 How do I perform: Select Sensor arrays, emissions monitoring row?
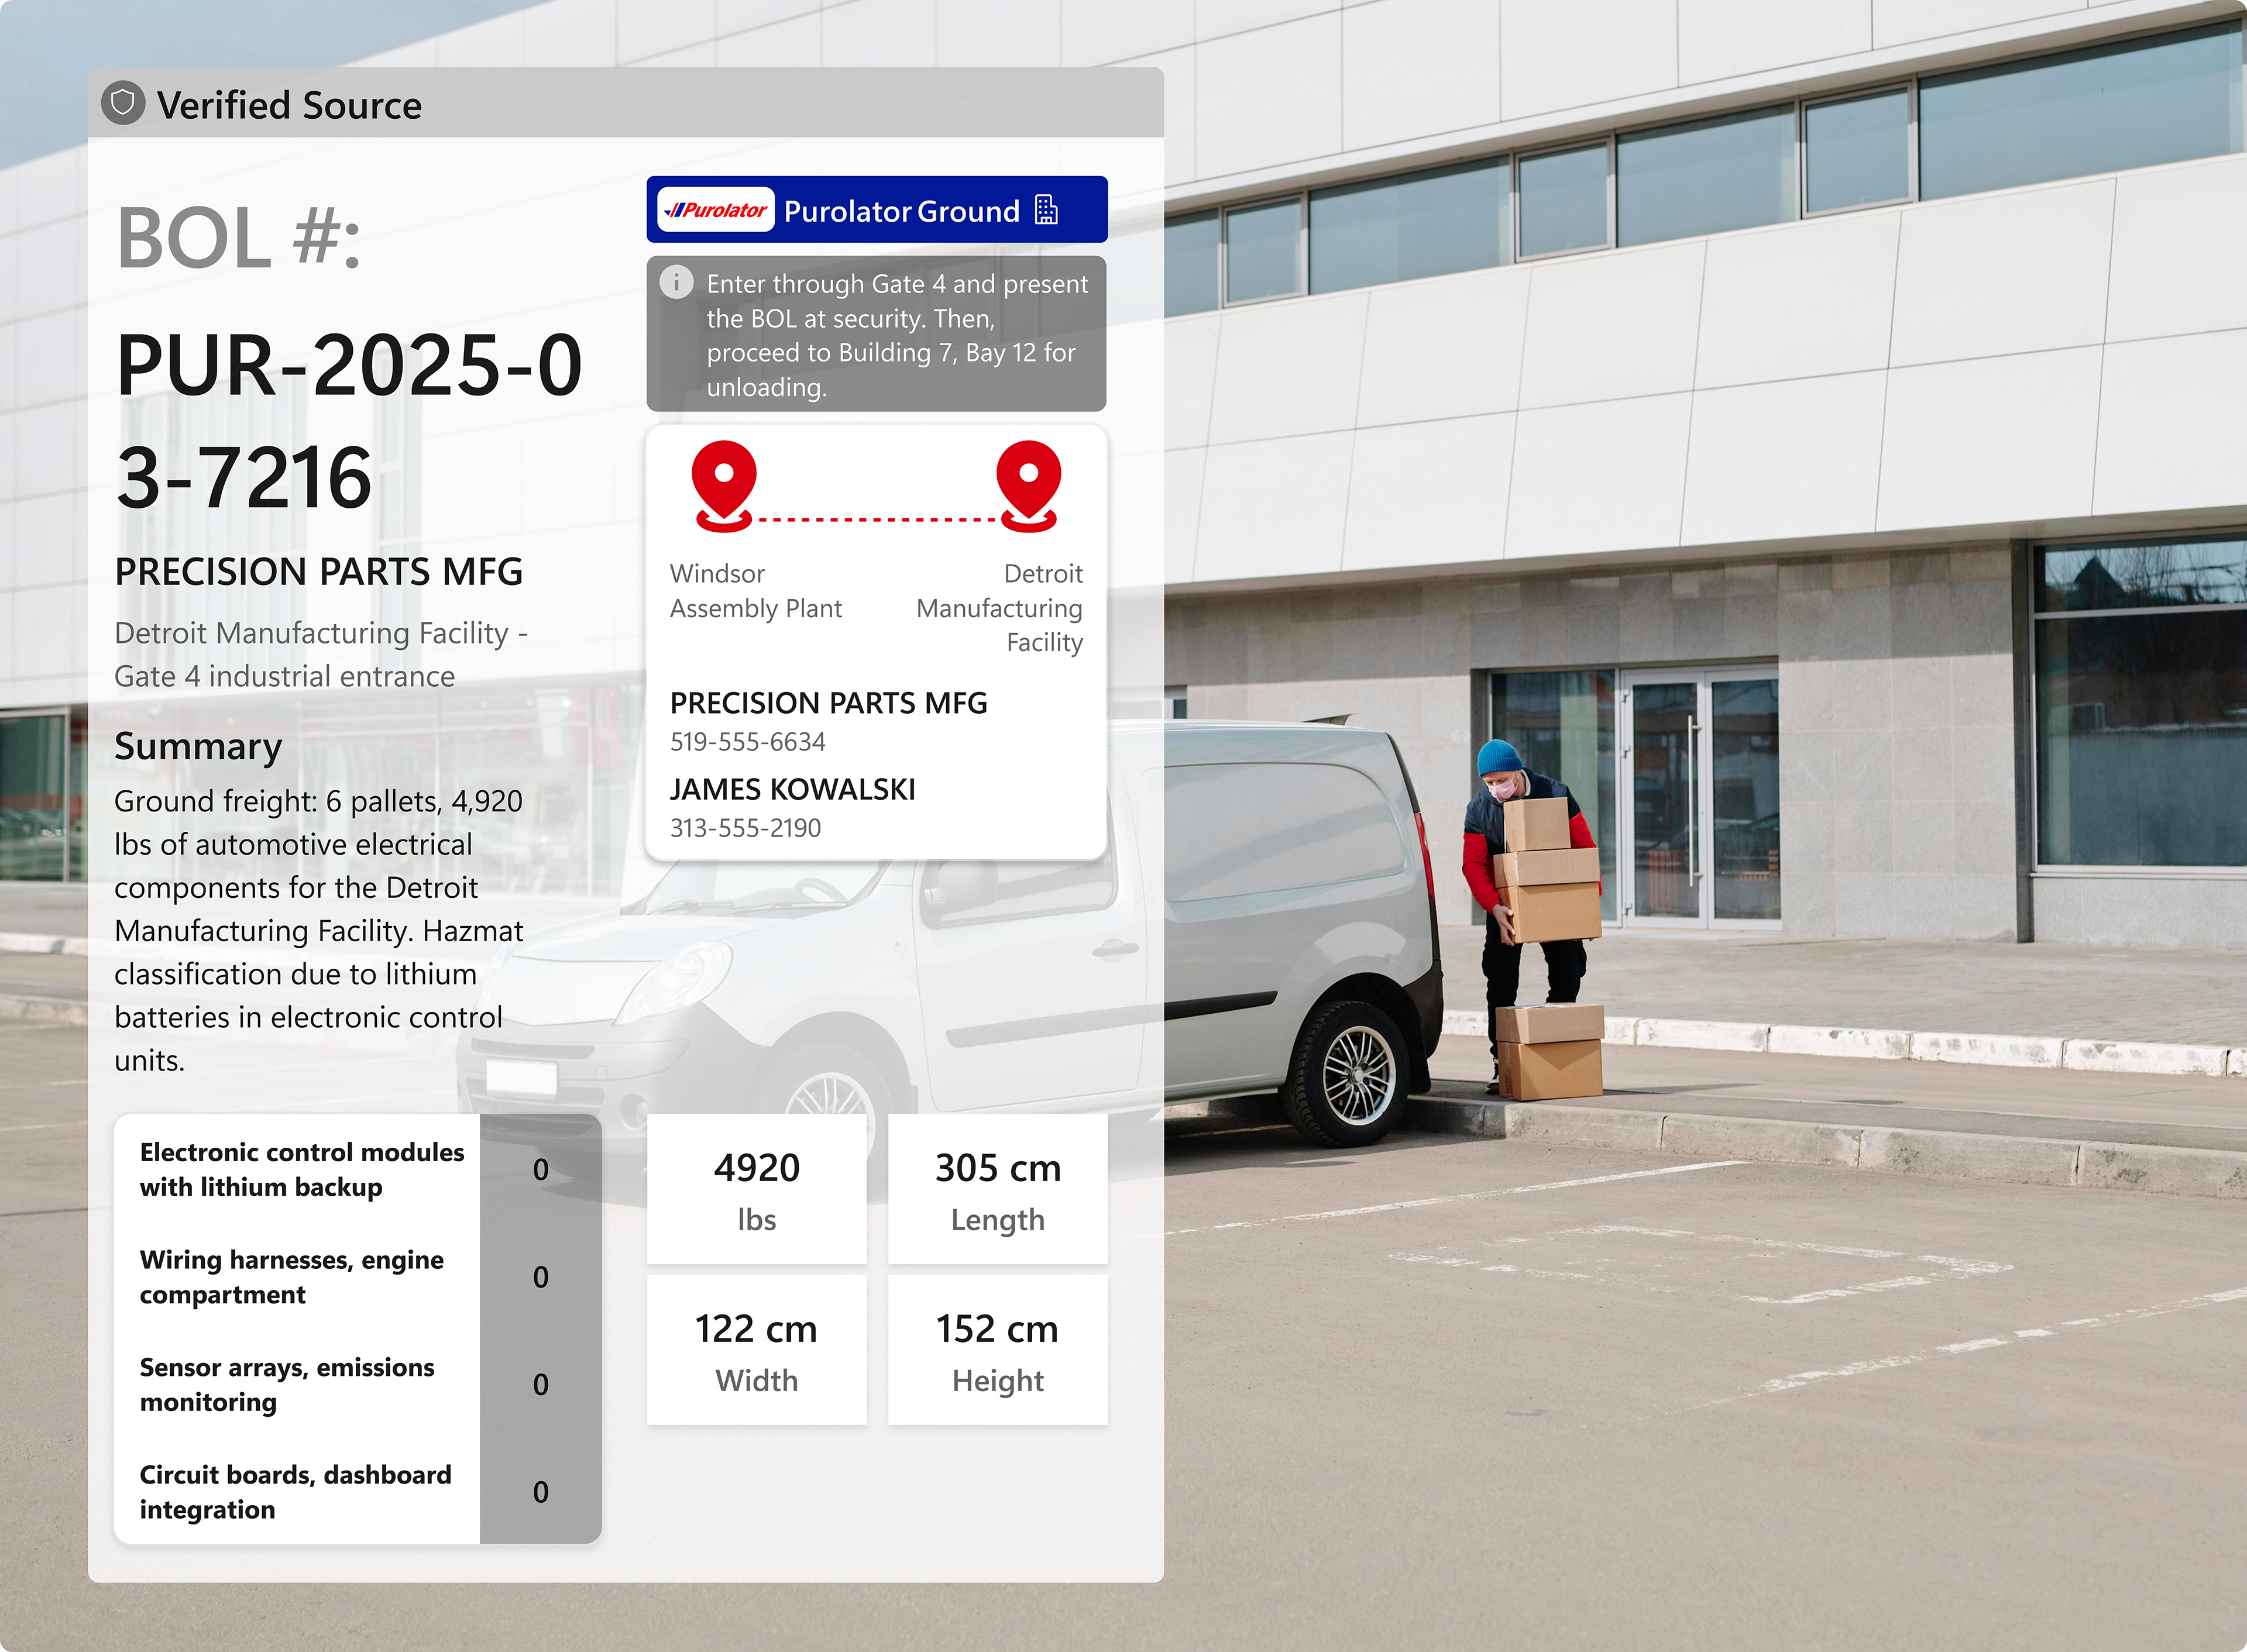287,1384
